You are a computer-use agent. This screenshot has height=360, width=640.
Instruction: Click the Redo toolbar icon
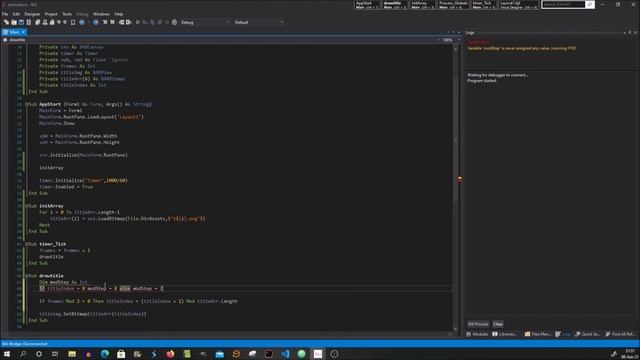click(x=65, y=22)
